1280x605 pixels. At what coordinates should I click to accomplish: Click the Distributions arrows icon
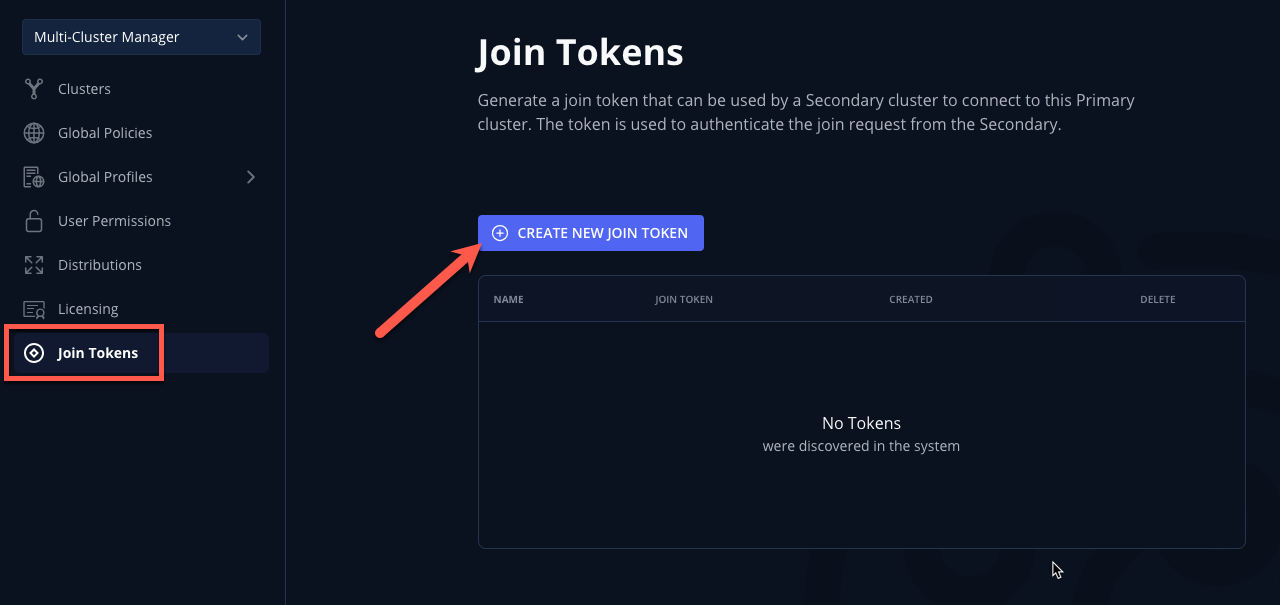34,265
